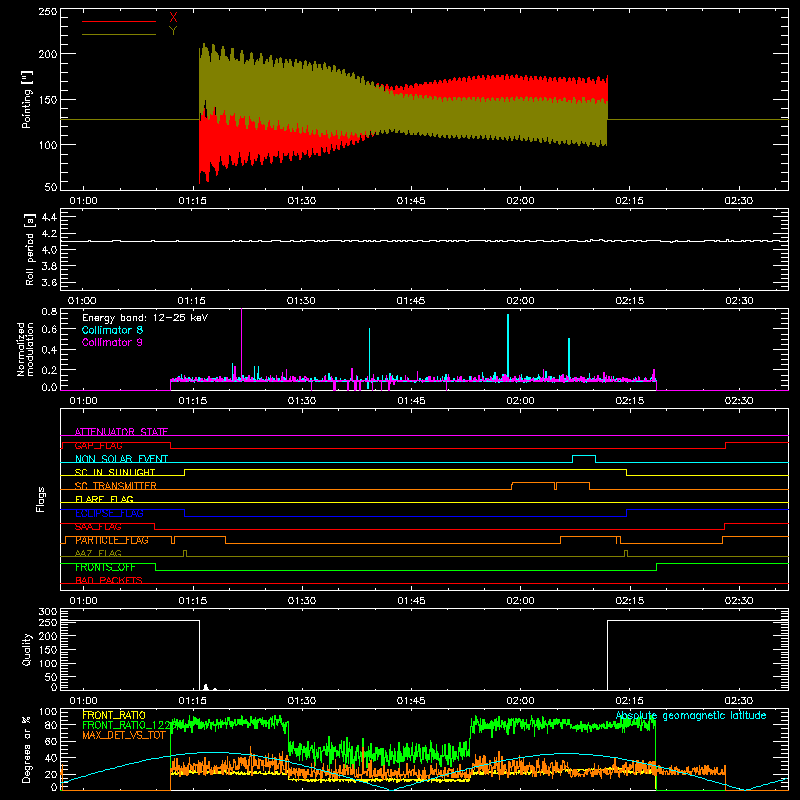800x800 pixels.
Task: Click the 0.6 tick on modulation axis
Action: click(49, 330)
